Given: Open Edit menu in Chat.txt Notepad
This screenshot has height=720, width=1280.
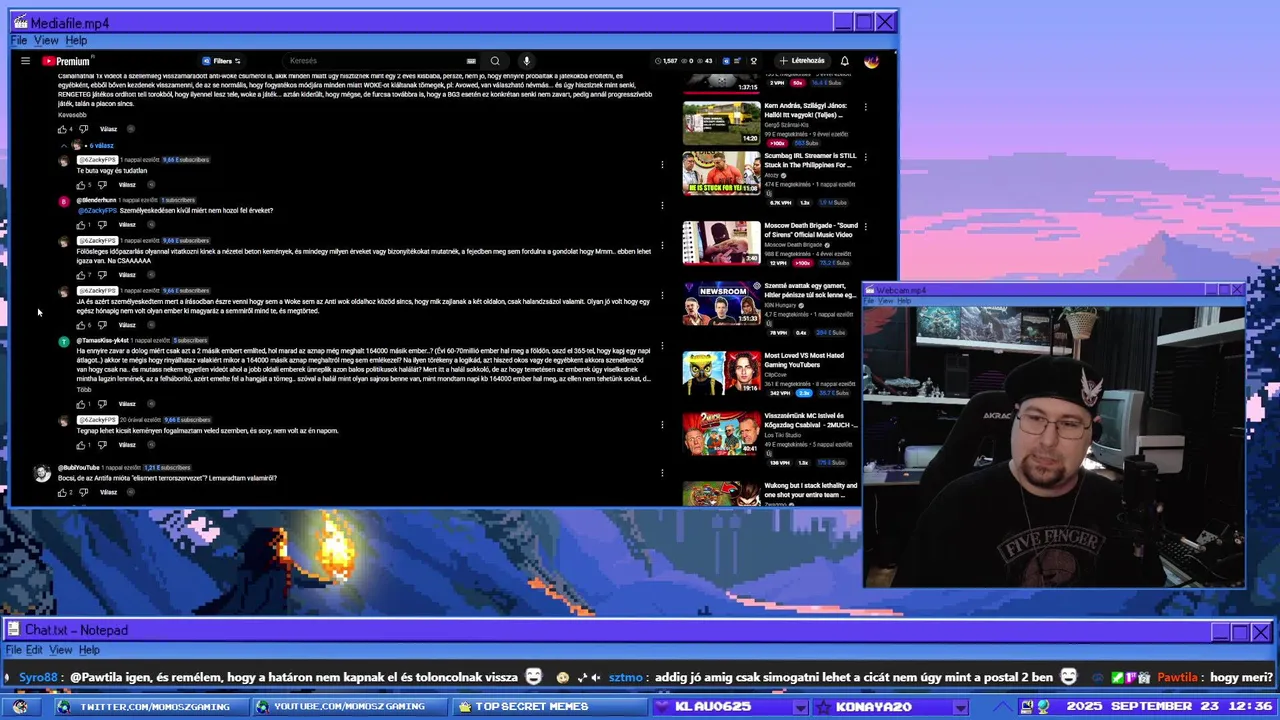Looking at the screenshot, I should click(x=34, y=650).
